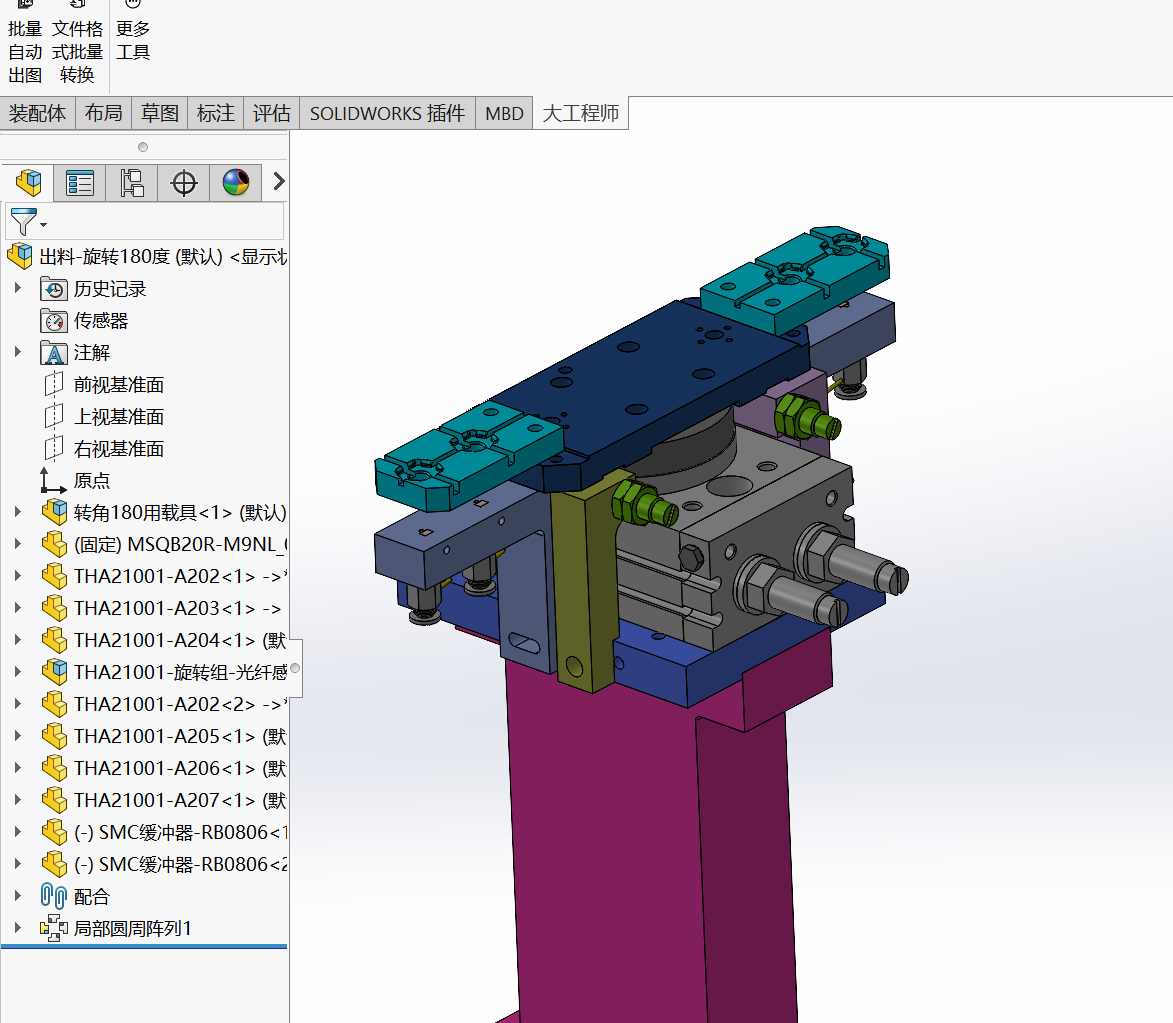The image size is (1173, 1023).
Task: Select the 转角180用载具 subassembly icon
Action: 54,513
